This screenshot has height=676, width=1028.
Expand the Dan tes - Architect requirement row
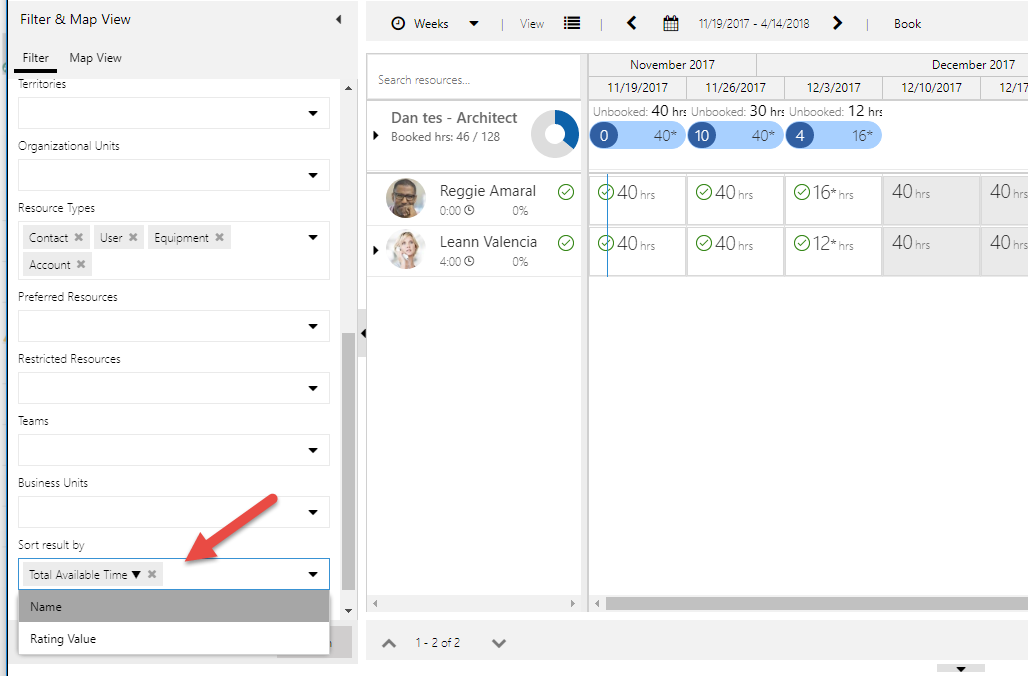[375, 135]
